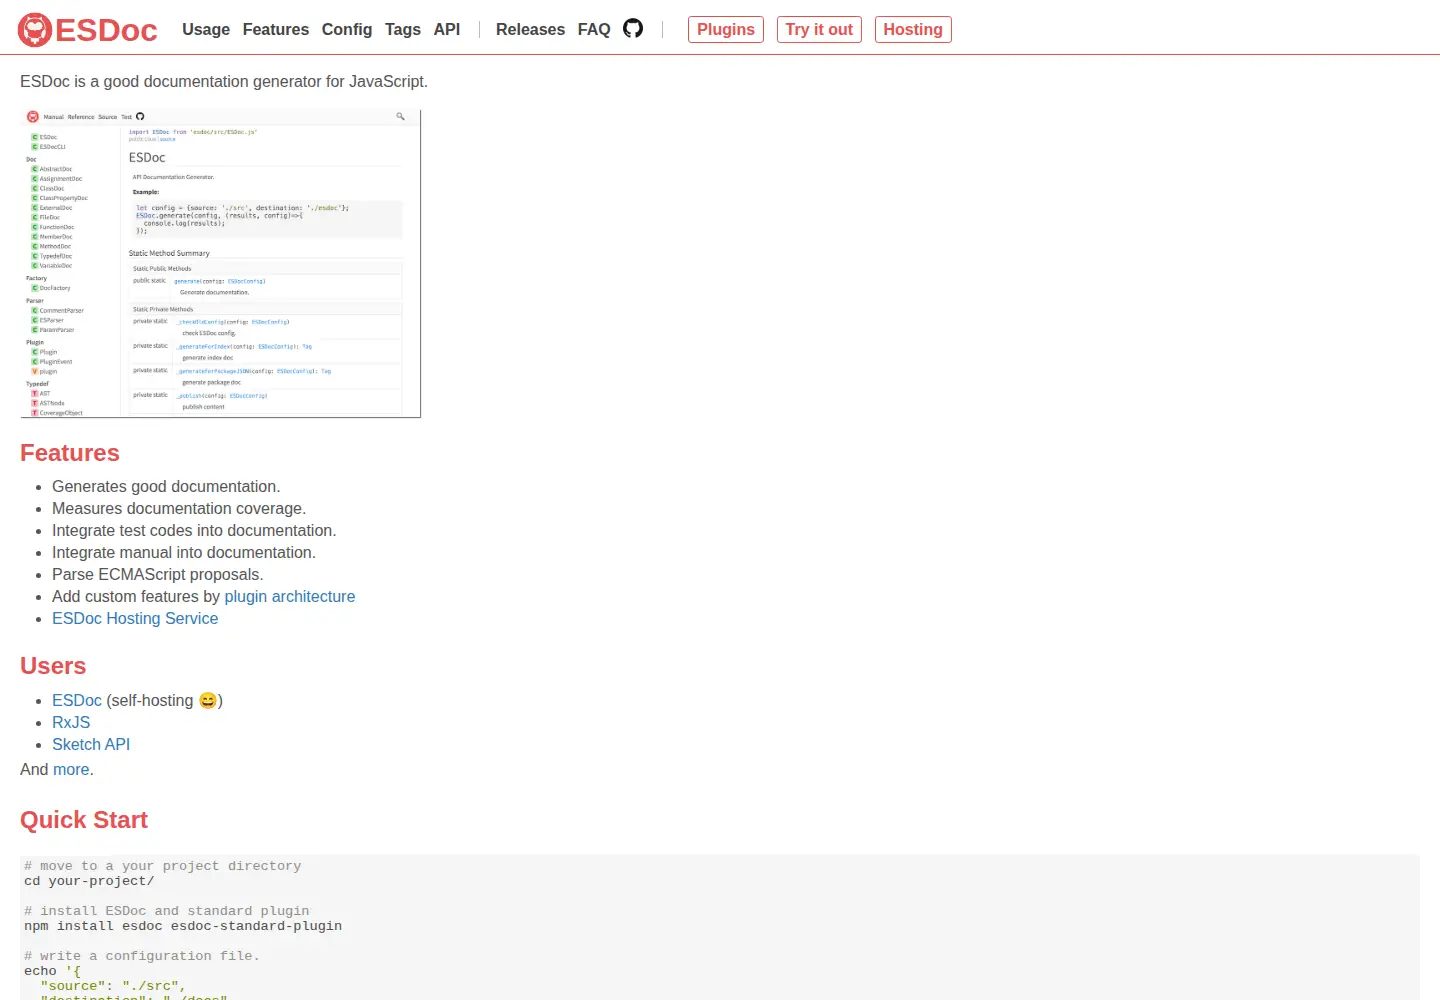Click 'Integrate test codes into documentation.' text

(194, 530)
